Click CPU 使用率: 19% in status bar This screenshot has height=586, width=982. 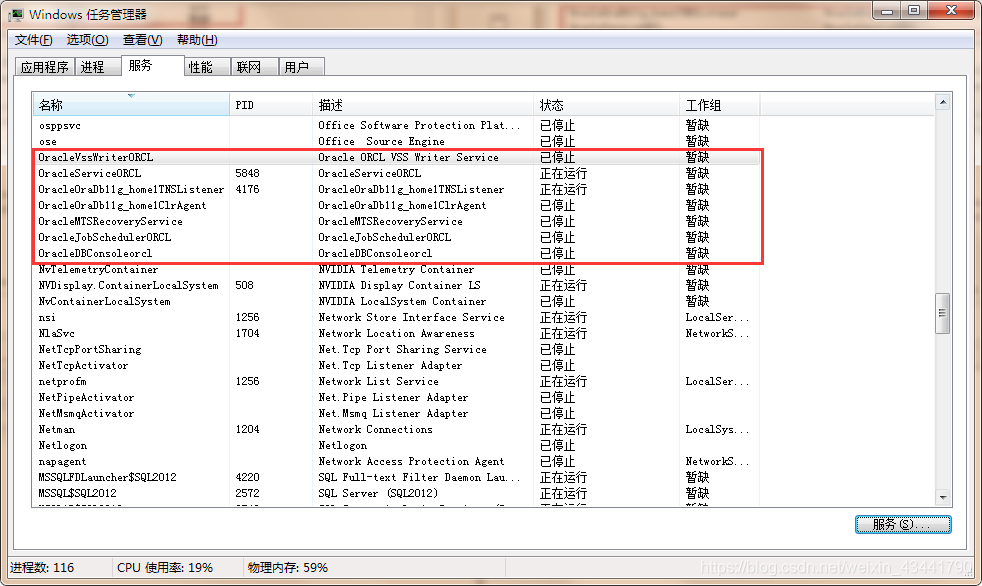tap(165, 568)
